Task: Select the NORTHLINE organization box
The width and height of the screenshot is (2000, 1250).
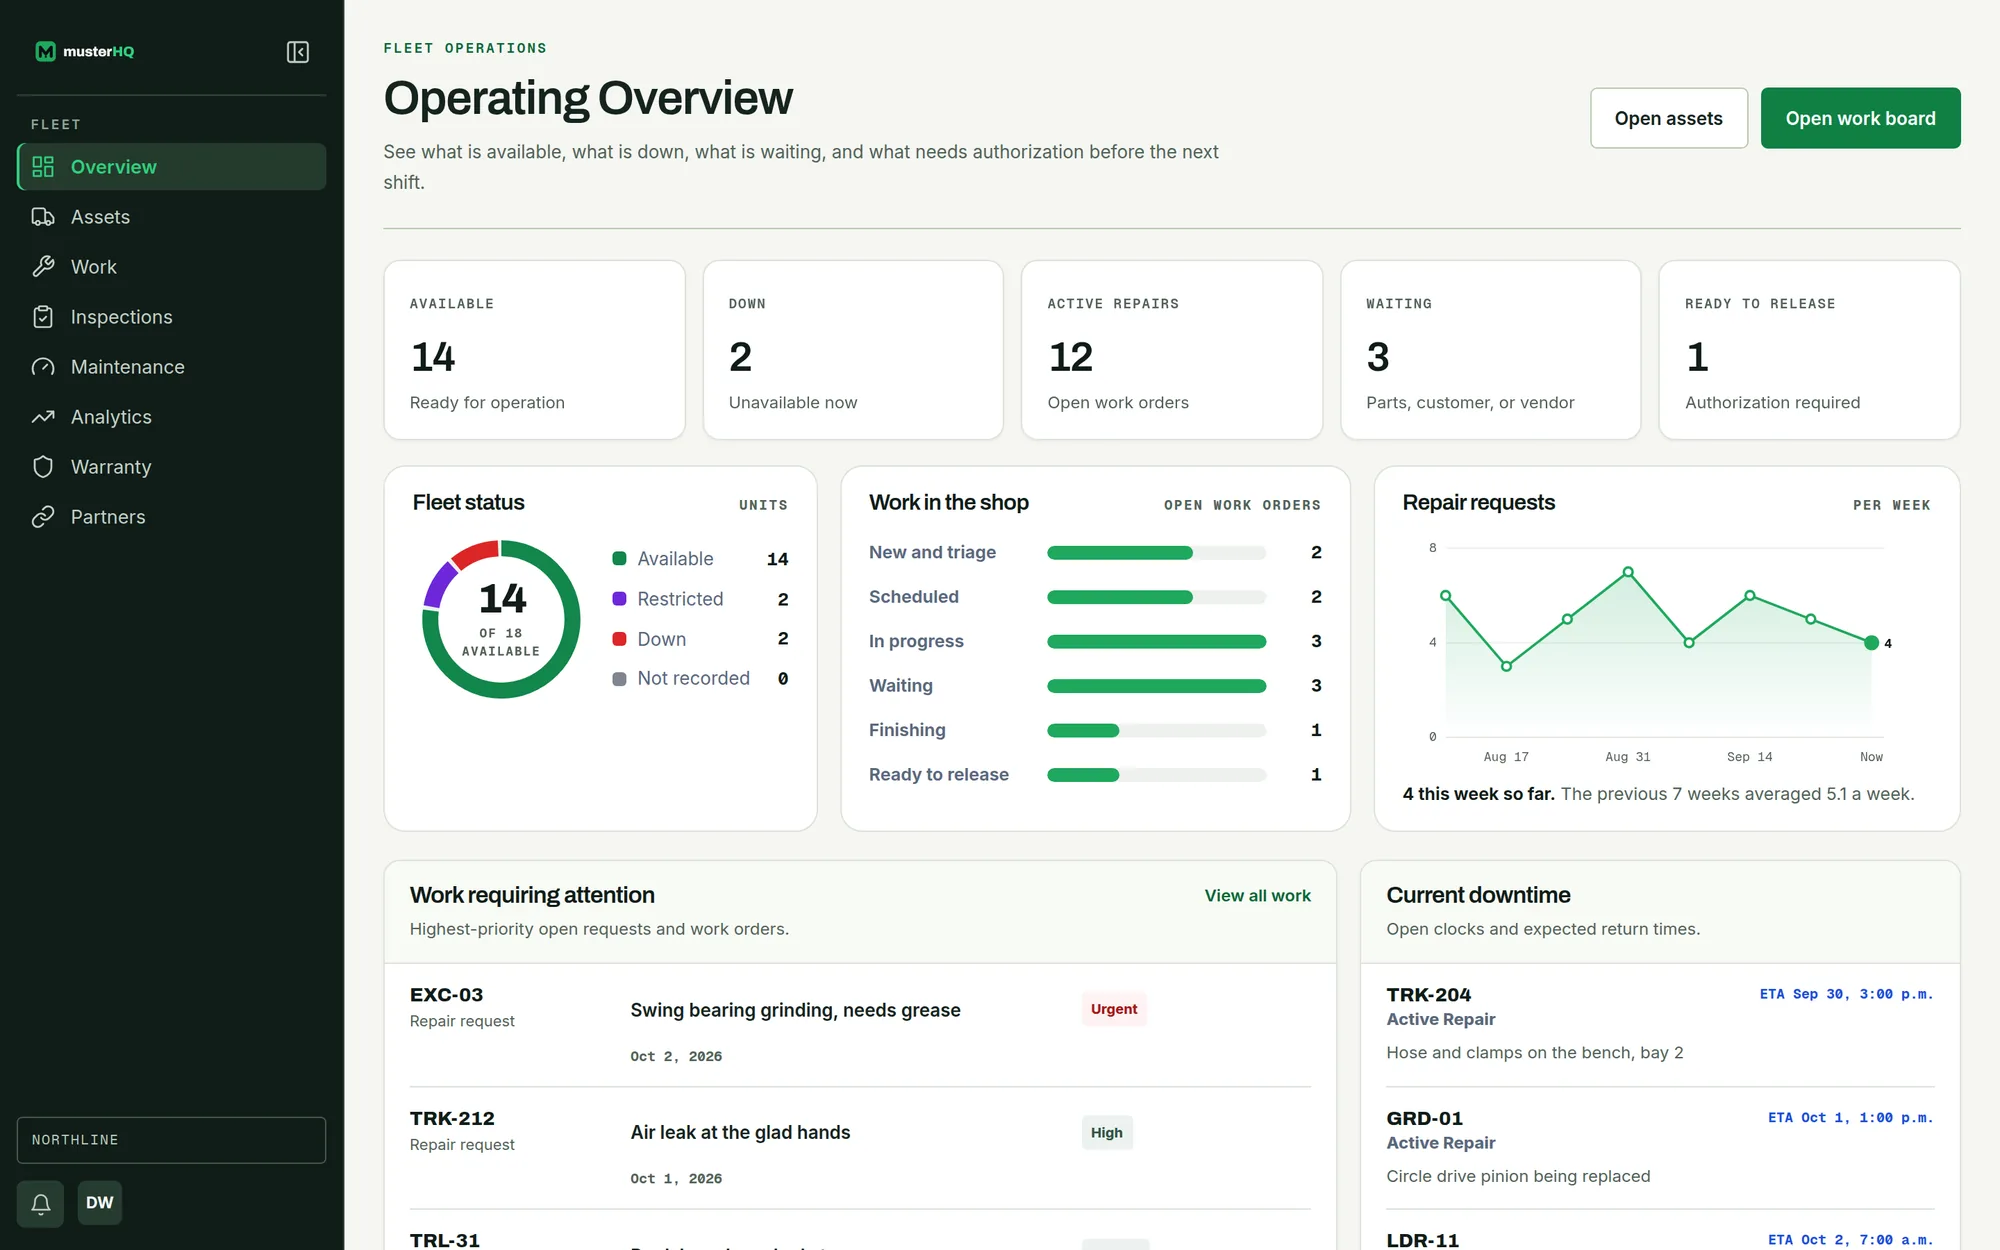Action: [x=171, y=1140]
